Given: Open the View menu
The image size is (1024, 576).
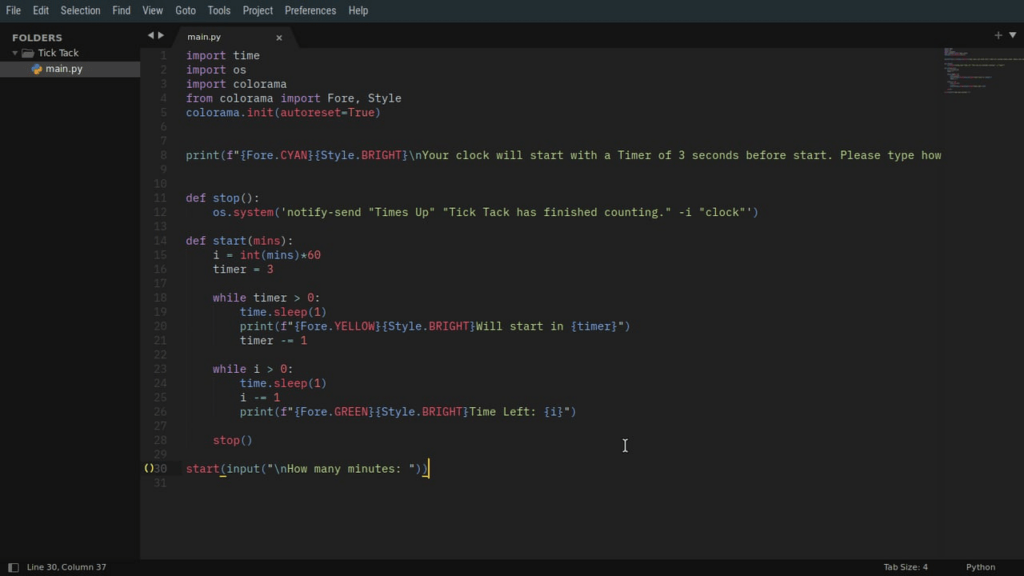Looking at the screenshot, I should click(x=152, y=10).
